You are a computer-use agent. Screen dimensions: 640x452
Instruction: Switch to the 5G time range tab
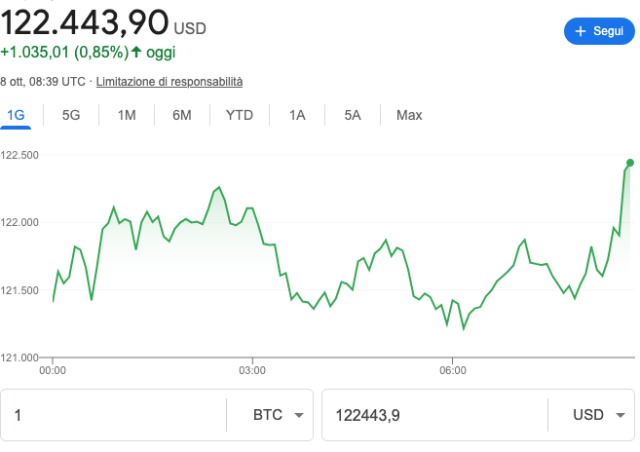click(x=71, y=115)
